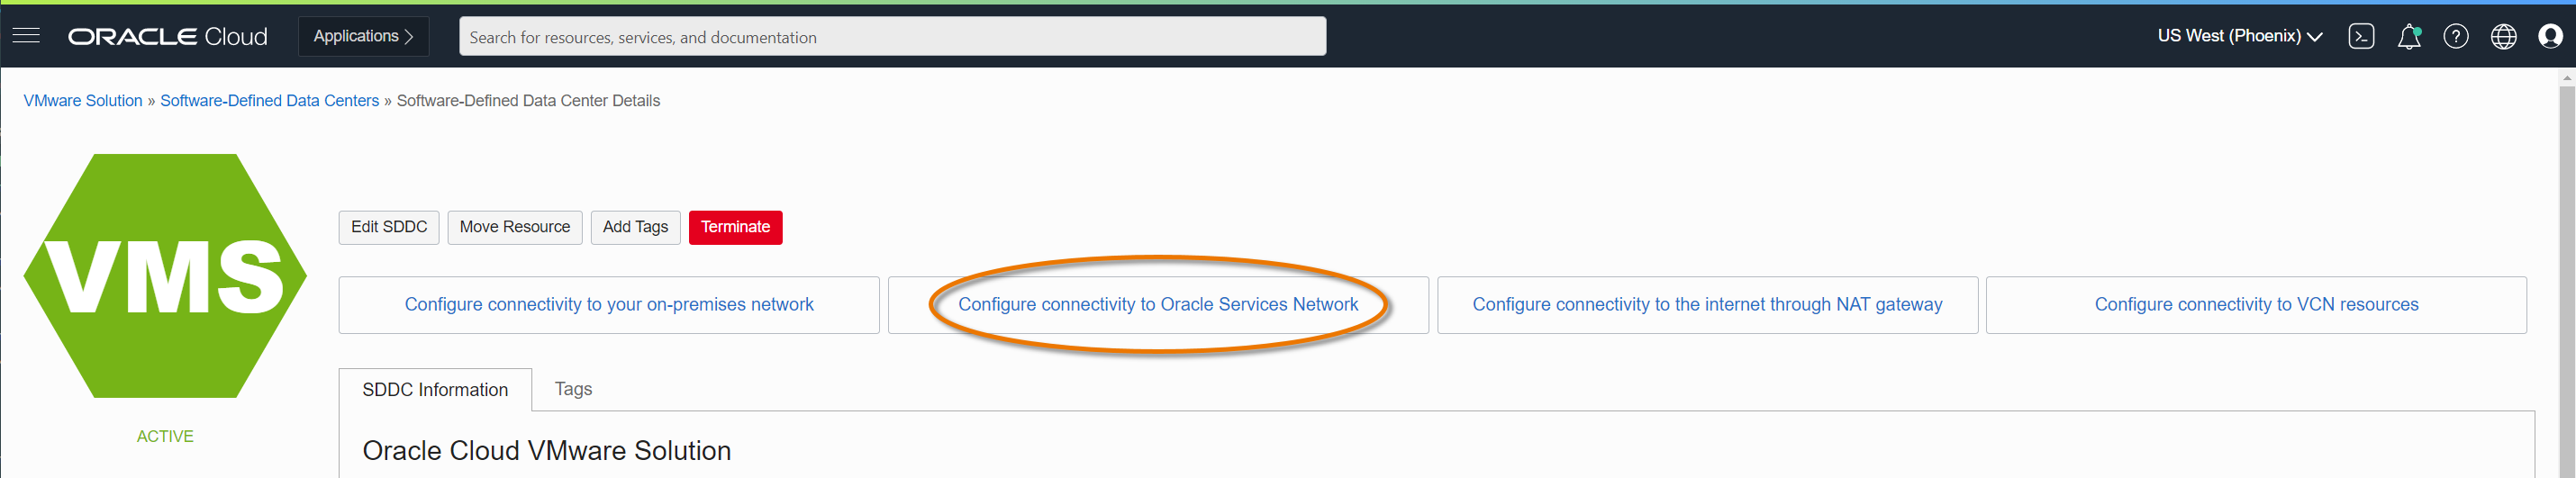Expand the US West (Phoenix) region selector
The height and width of the screenshot is (478, 2576).
[x=2239, y=36]
